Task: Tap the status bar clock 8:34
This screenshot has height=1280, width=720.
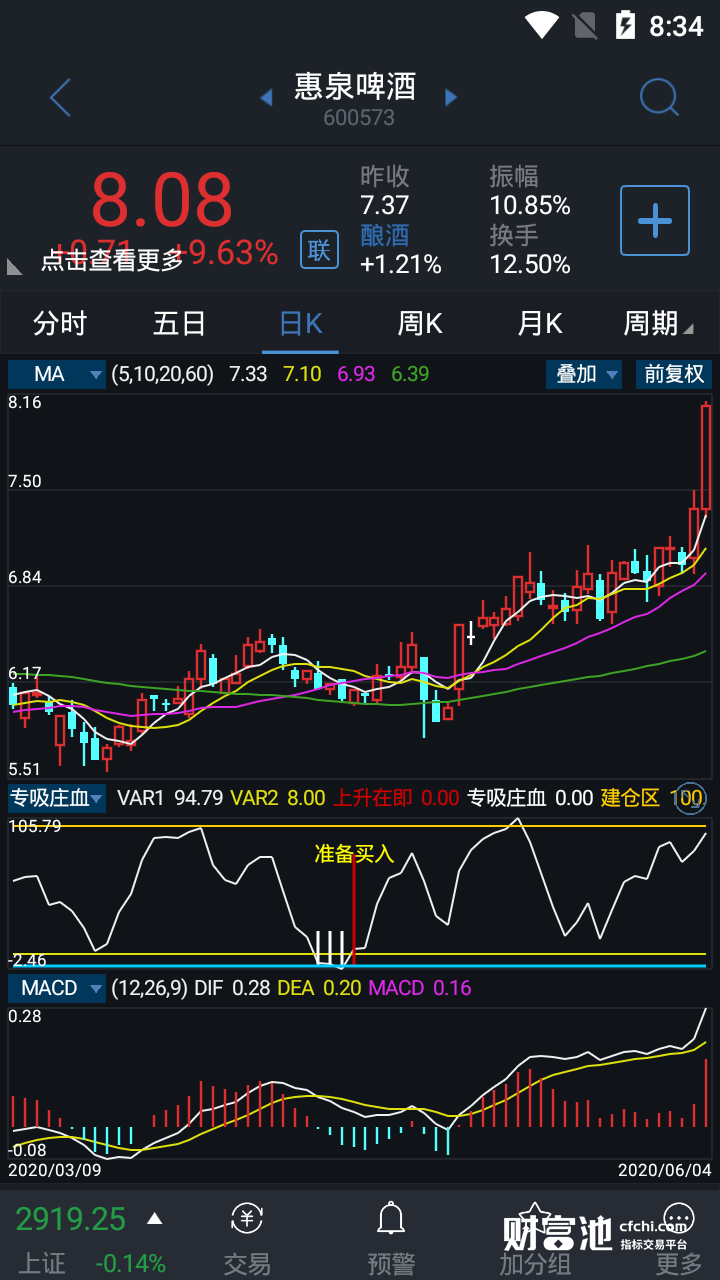Action: pos(676,26)
